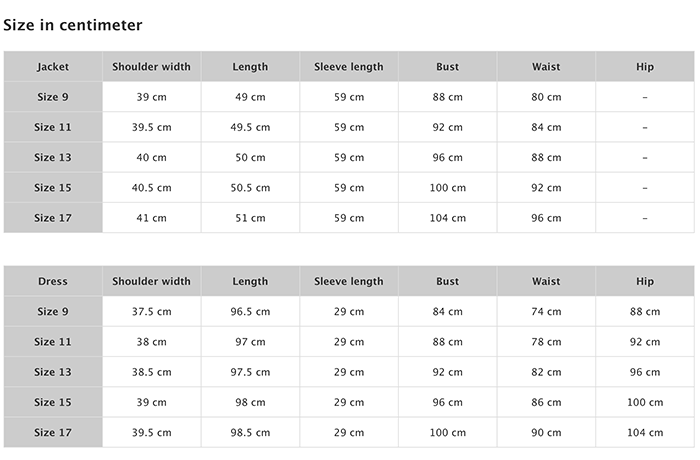Select the Dress Waist column header

tap(546, 281)
